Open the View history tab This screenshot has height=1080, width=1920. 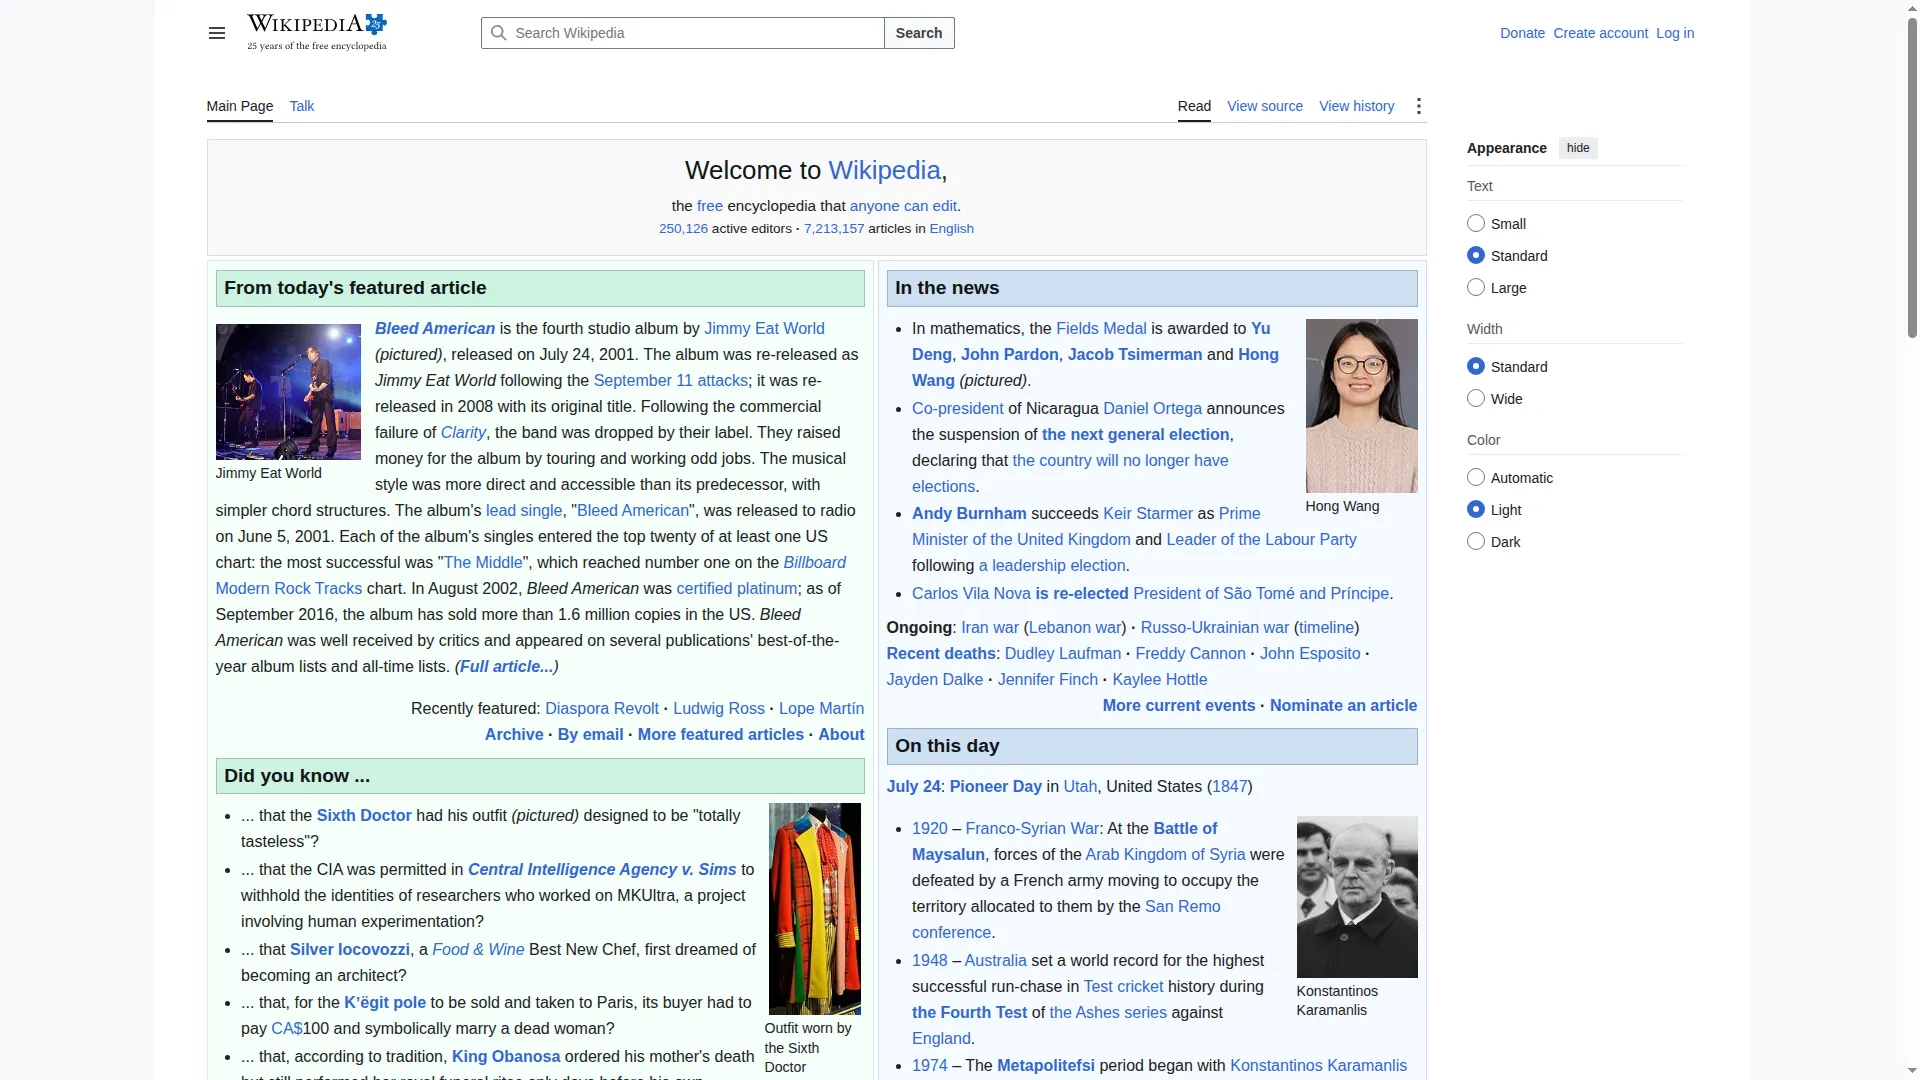coord(1357,106)
